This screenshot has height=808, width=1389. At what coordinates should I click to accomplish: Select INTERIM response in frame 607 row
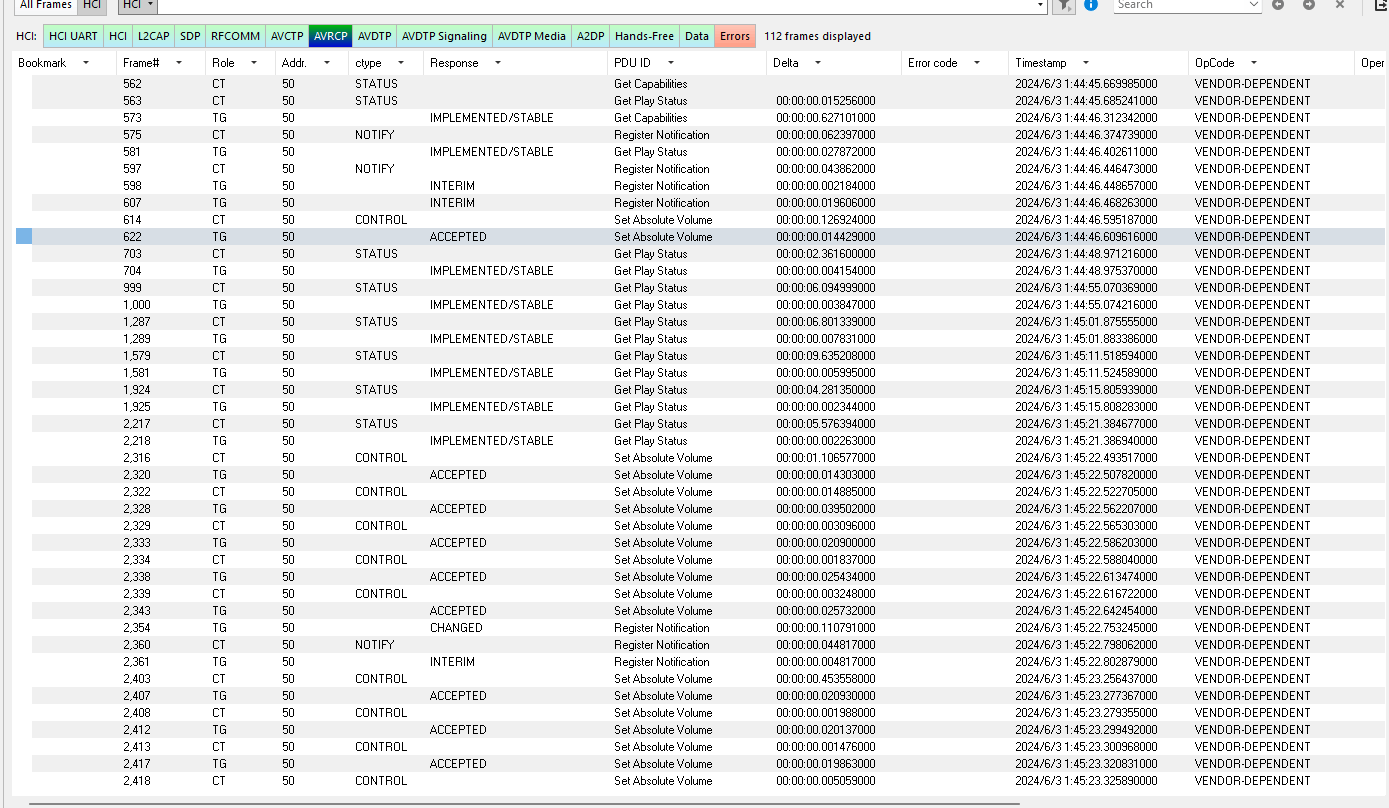[452, 203]
